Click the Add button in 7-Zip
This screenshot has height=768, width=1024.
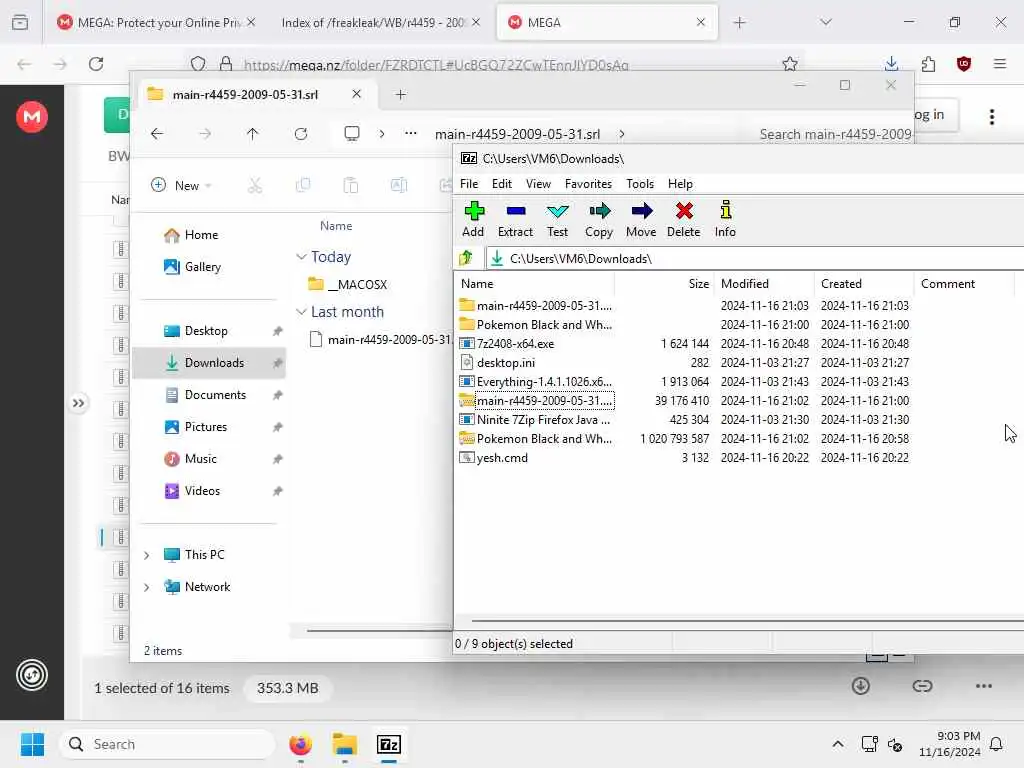tap(473, 219)
